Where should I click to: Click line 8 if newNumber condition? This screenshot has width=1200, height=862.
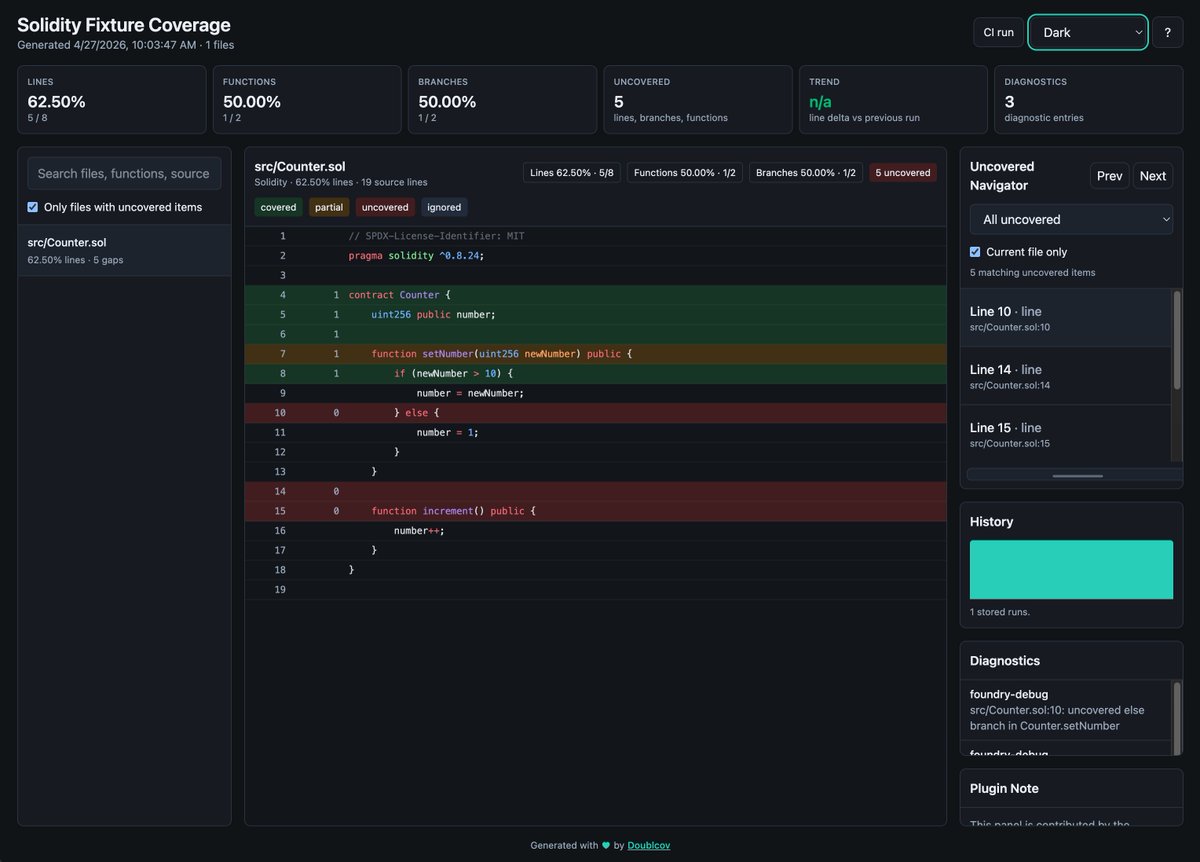596,373
